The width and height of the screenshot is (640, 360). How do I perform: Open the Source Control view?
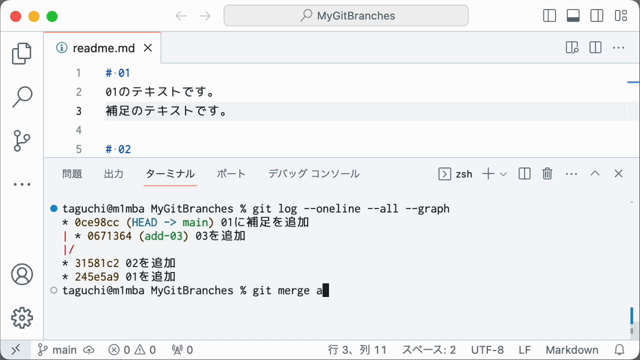pyautogui.click(x=22, y=141)
